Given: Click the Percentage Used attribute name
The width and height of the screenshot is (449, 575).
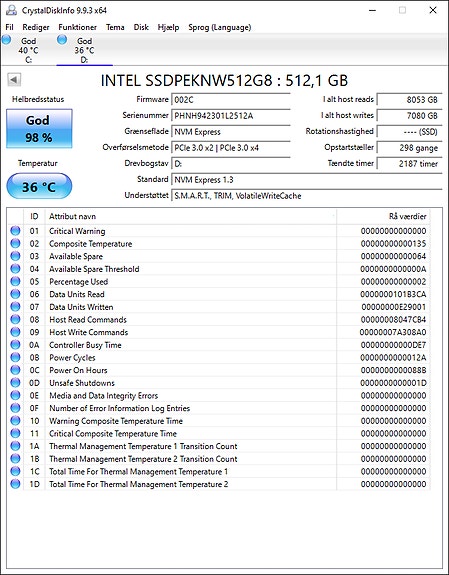Looking at the screenshot, I should point(79,282).
